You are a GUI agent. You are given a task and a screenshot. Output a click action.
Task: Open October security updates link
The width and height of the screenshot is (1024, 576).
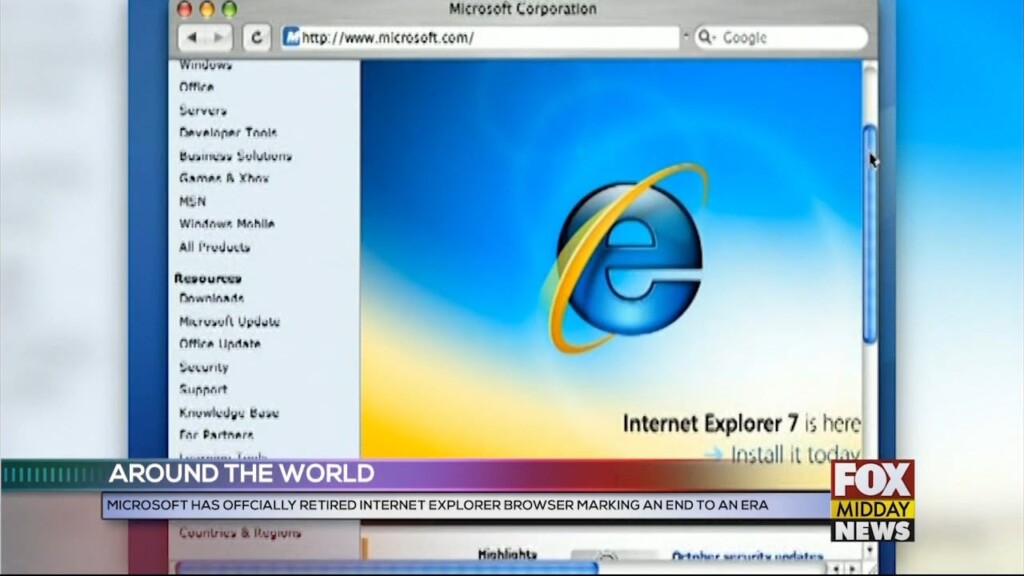(x=747, y=556)
